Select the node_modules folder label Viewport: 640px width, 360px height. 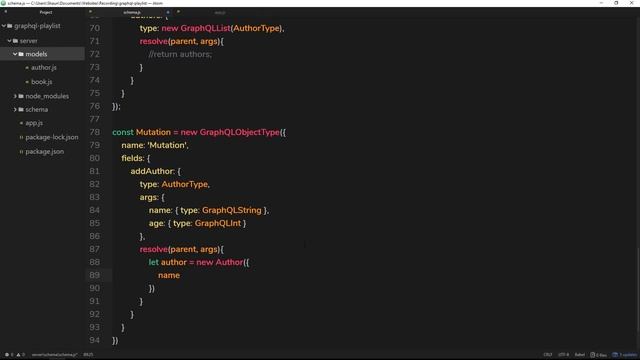[47, 96]
